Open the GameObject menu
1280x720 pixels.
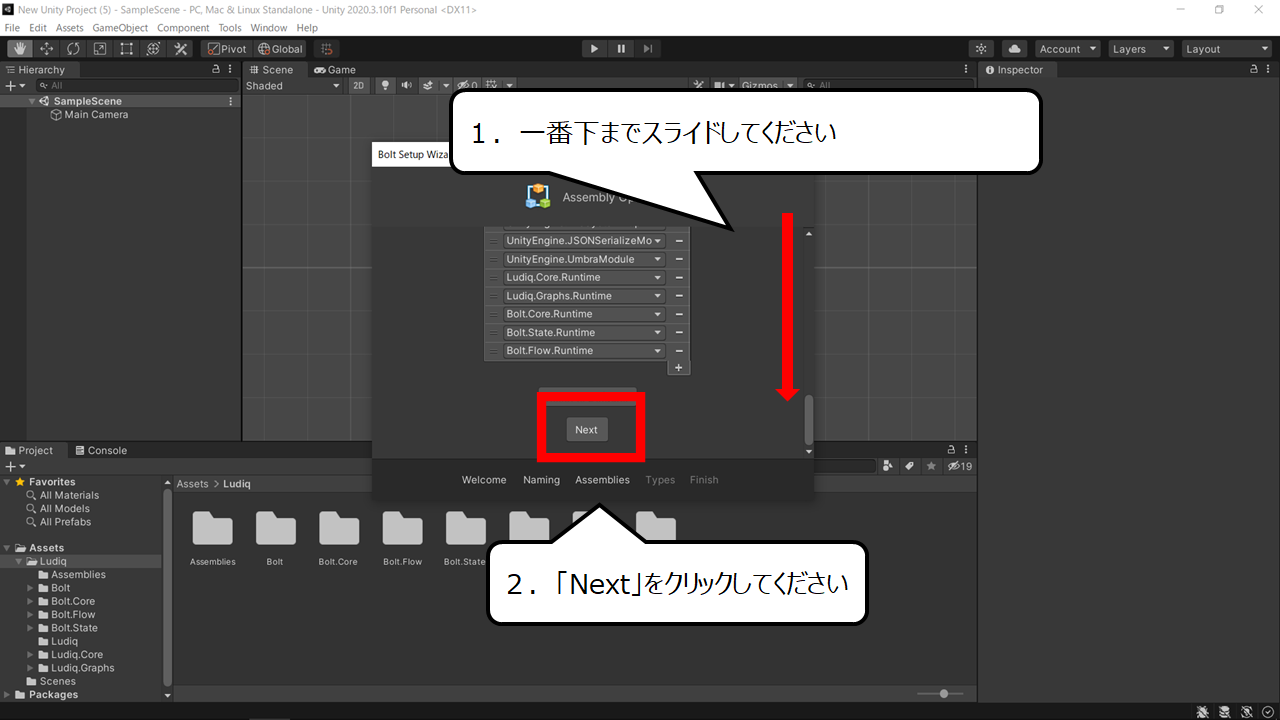coord(120,28)
